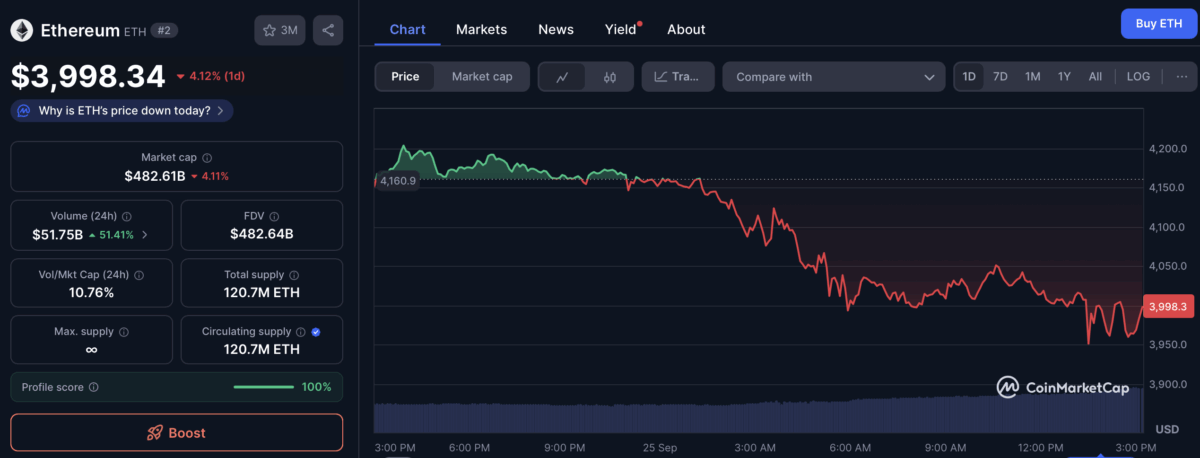Click the $51.75B volume value
Viewport: 1200px width, 458px height.
pos(59,235)
